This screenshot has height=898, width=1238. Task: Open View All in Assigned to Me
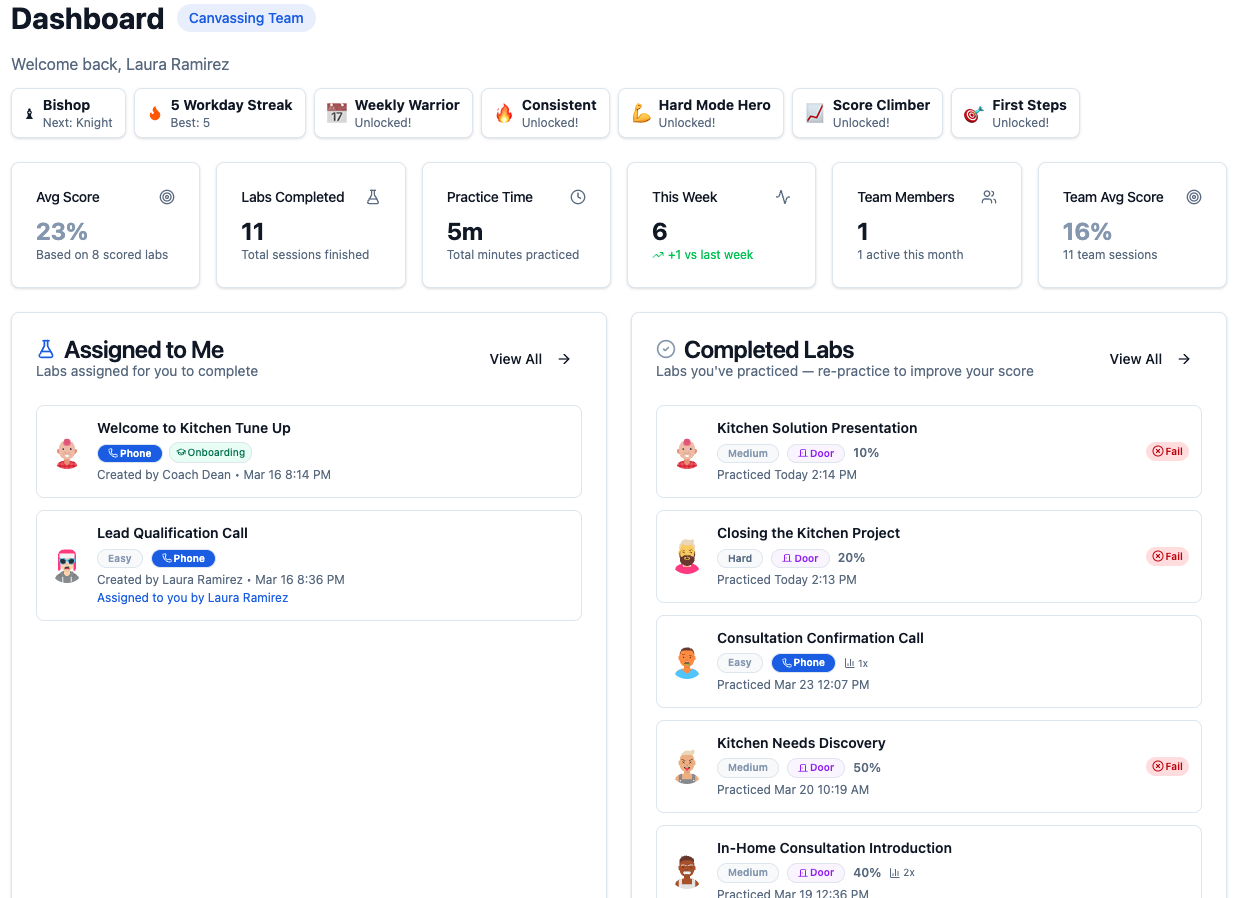(530, 359)
